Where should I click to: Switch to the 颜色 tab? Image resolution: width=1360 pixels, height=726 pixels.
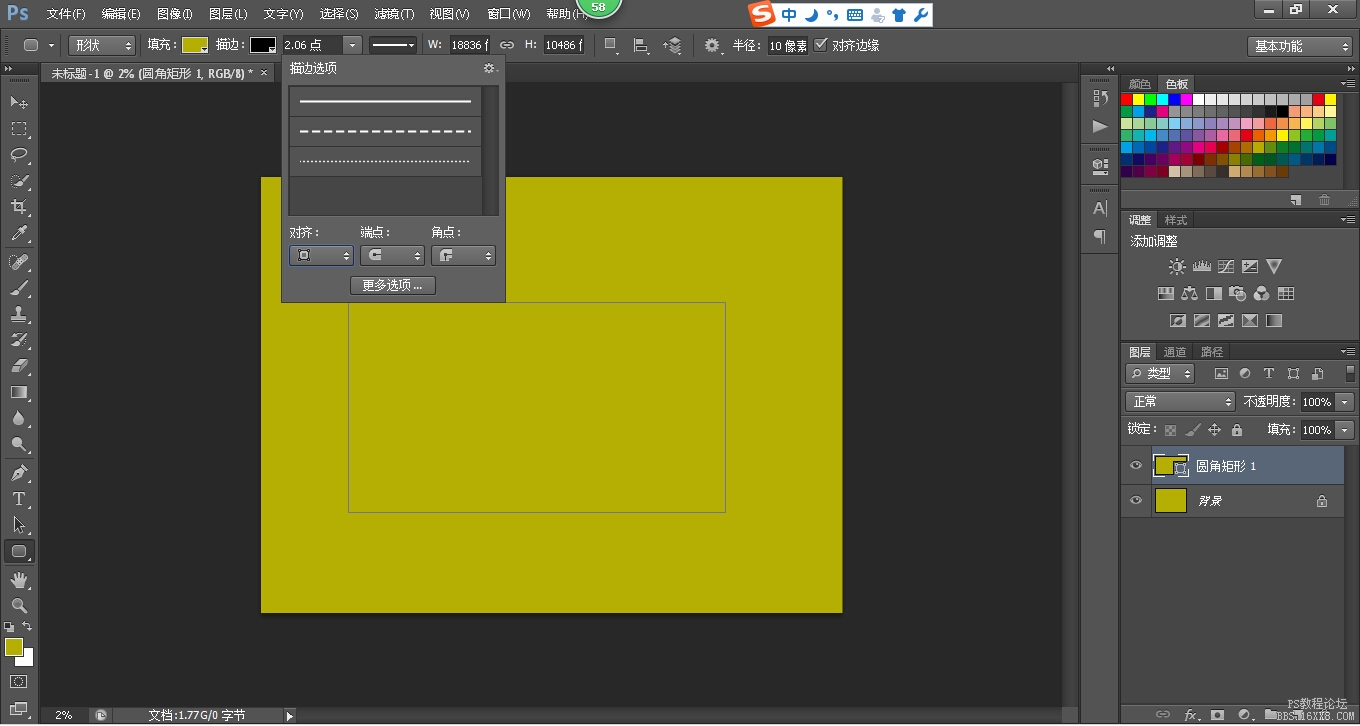click(1139, 84)
